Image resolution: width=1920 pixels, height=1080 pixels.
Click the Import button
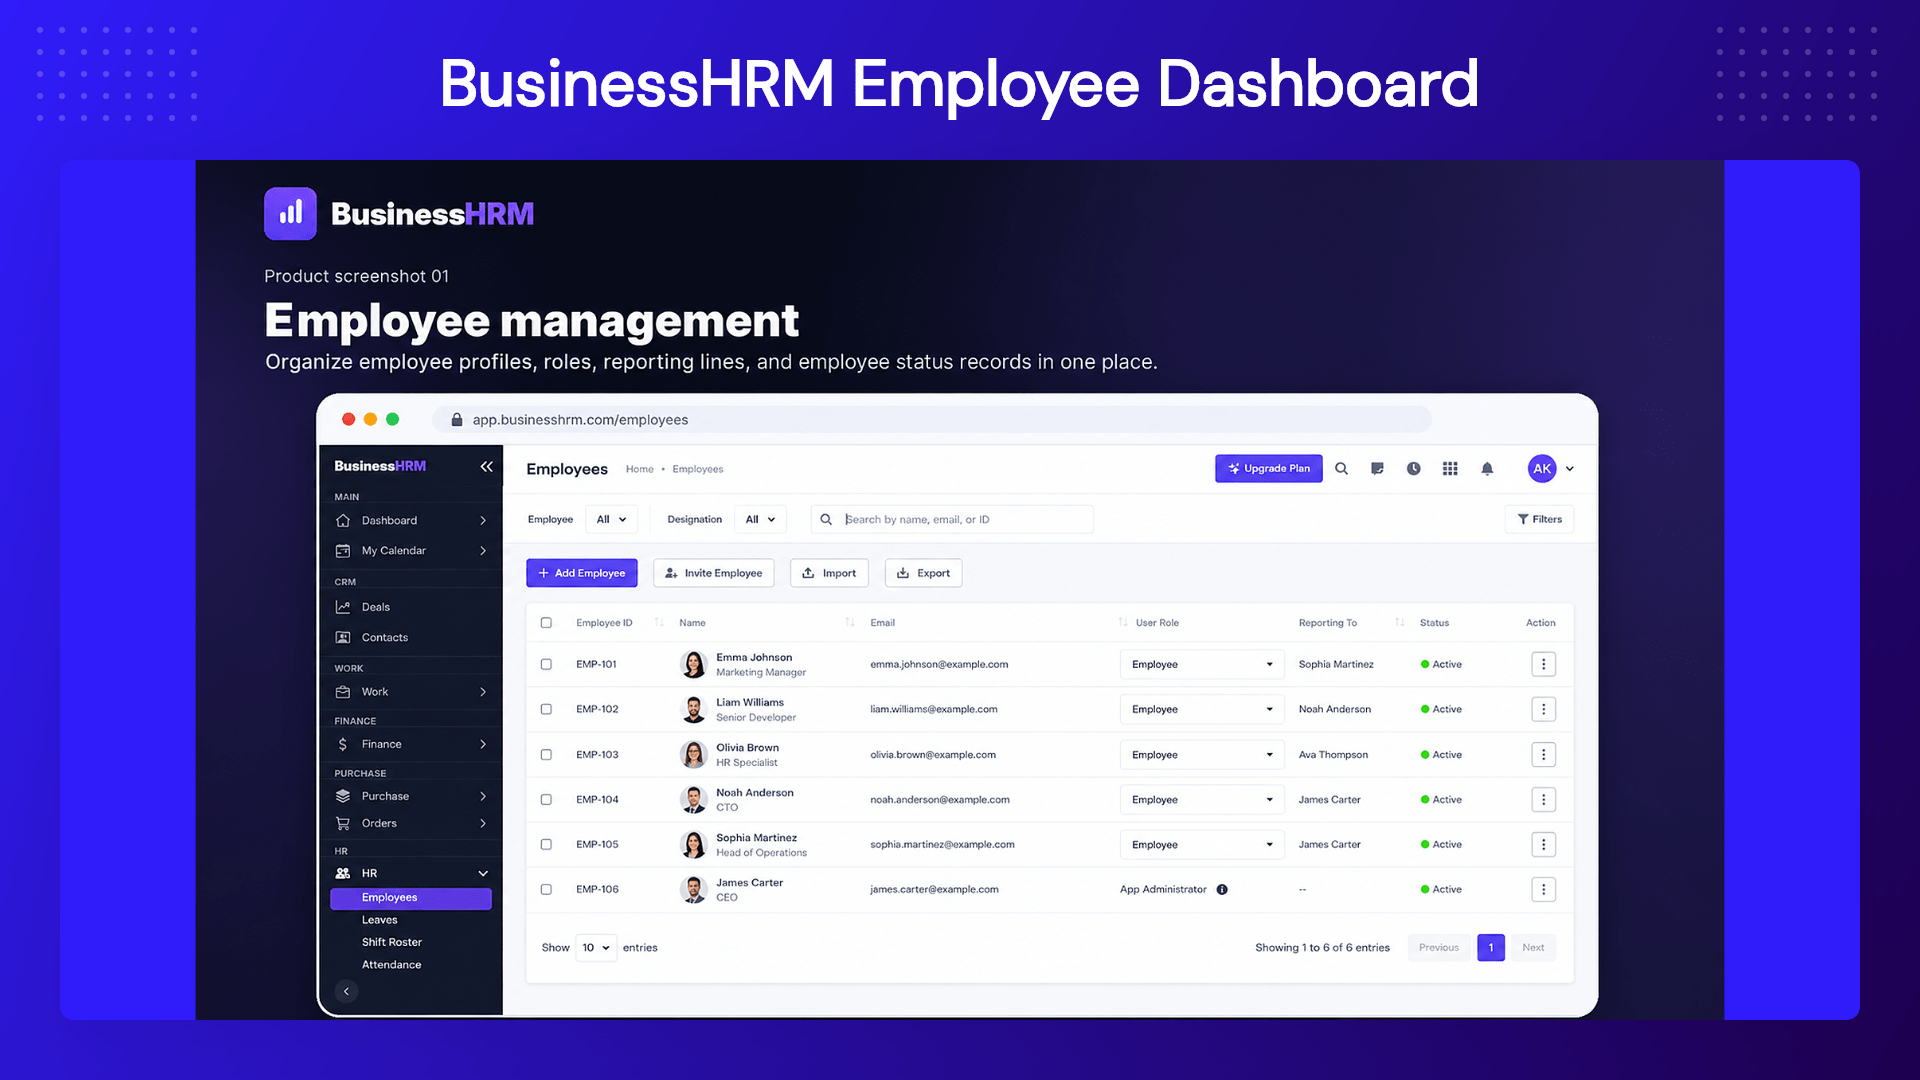point(830,573)
